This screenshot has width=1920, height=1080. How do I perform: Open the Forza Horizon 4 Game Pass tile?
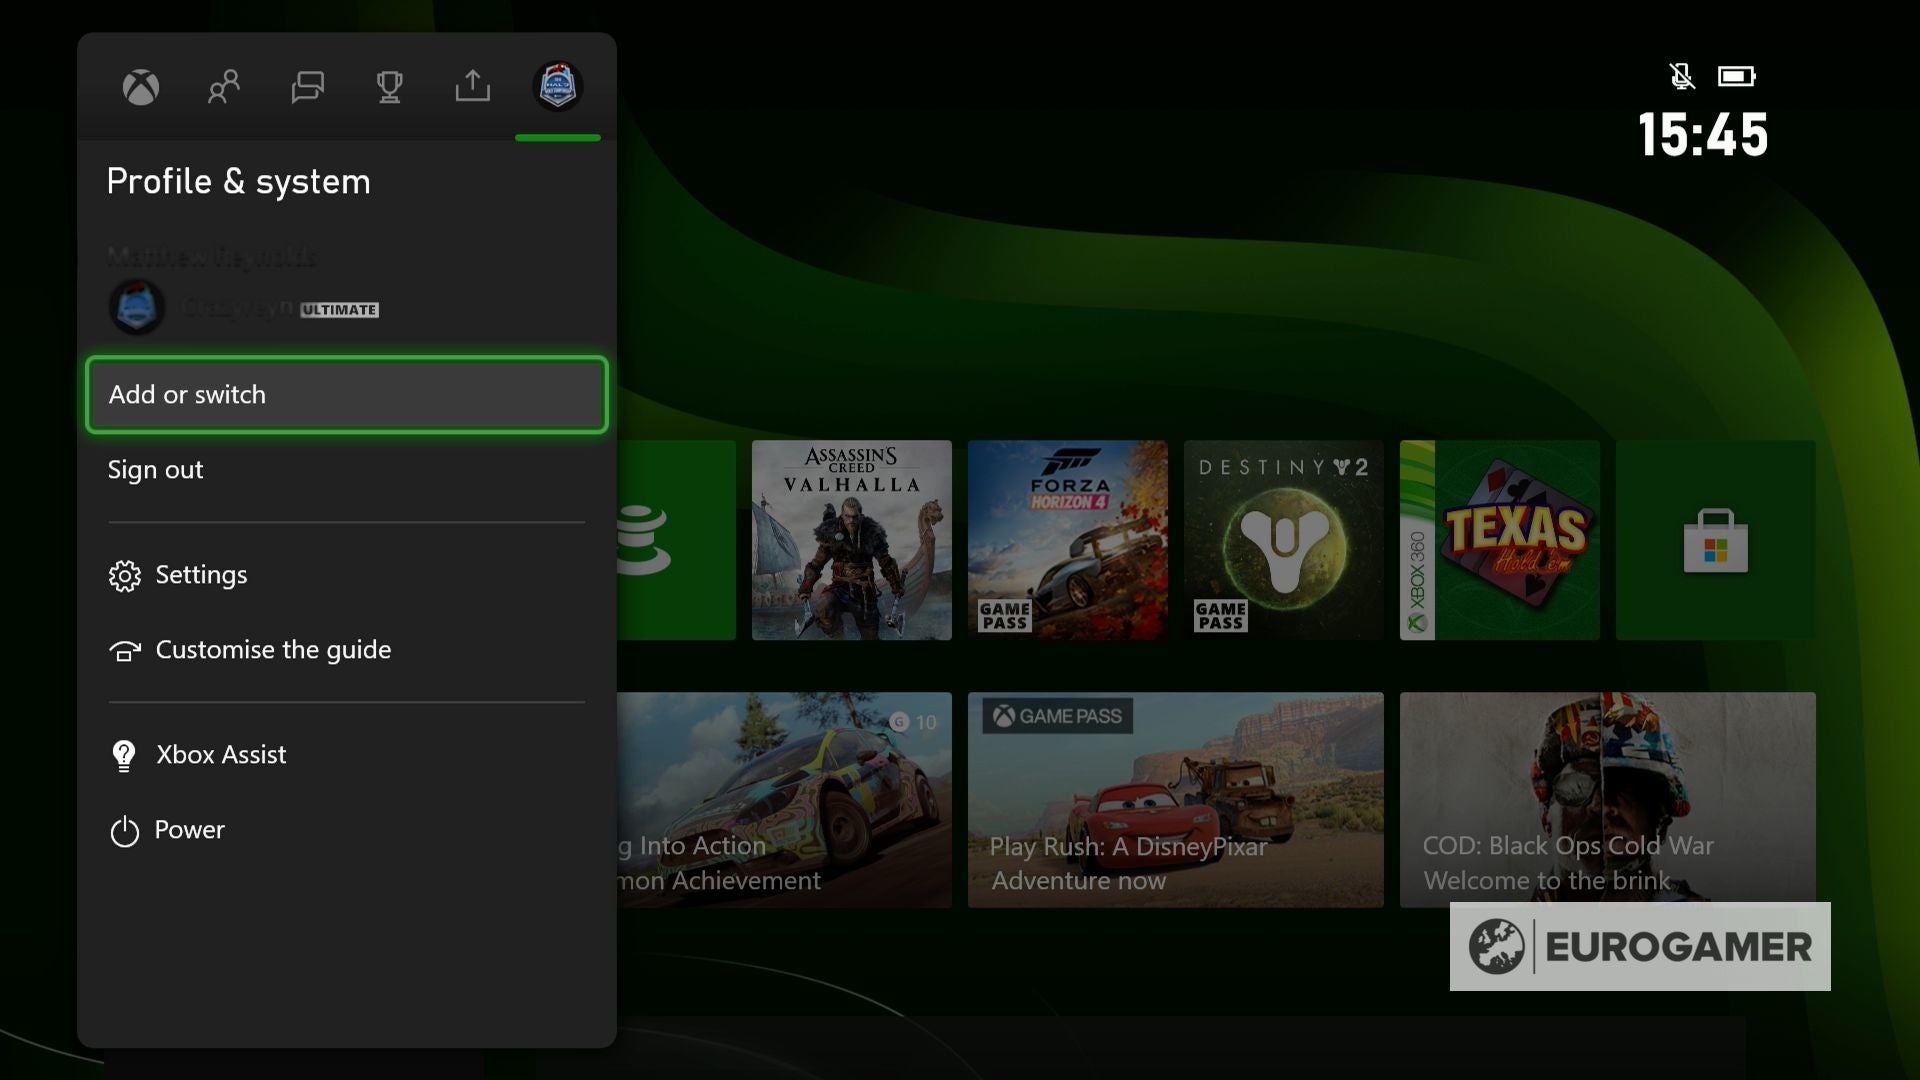[x=1067, y=540]
